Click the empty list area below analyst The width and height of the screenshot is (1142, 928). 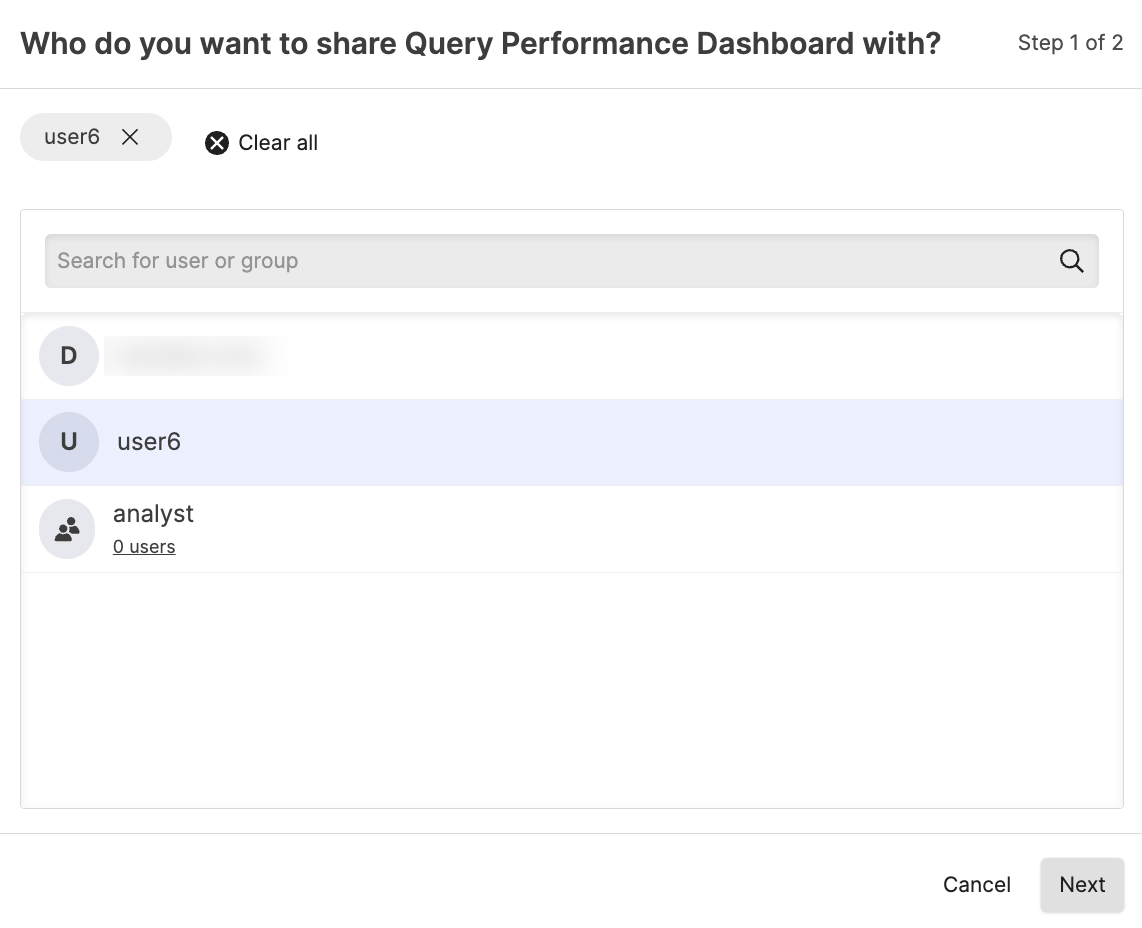tap(570, 690)
